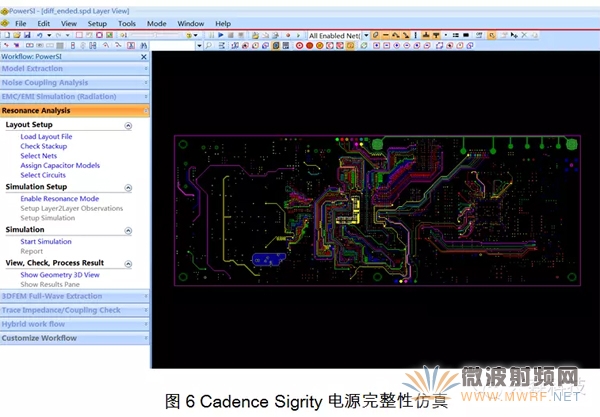Open the dropdown arrow next to Redo
600x417 pixels.
click(x=68, y=35)
